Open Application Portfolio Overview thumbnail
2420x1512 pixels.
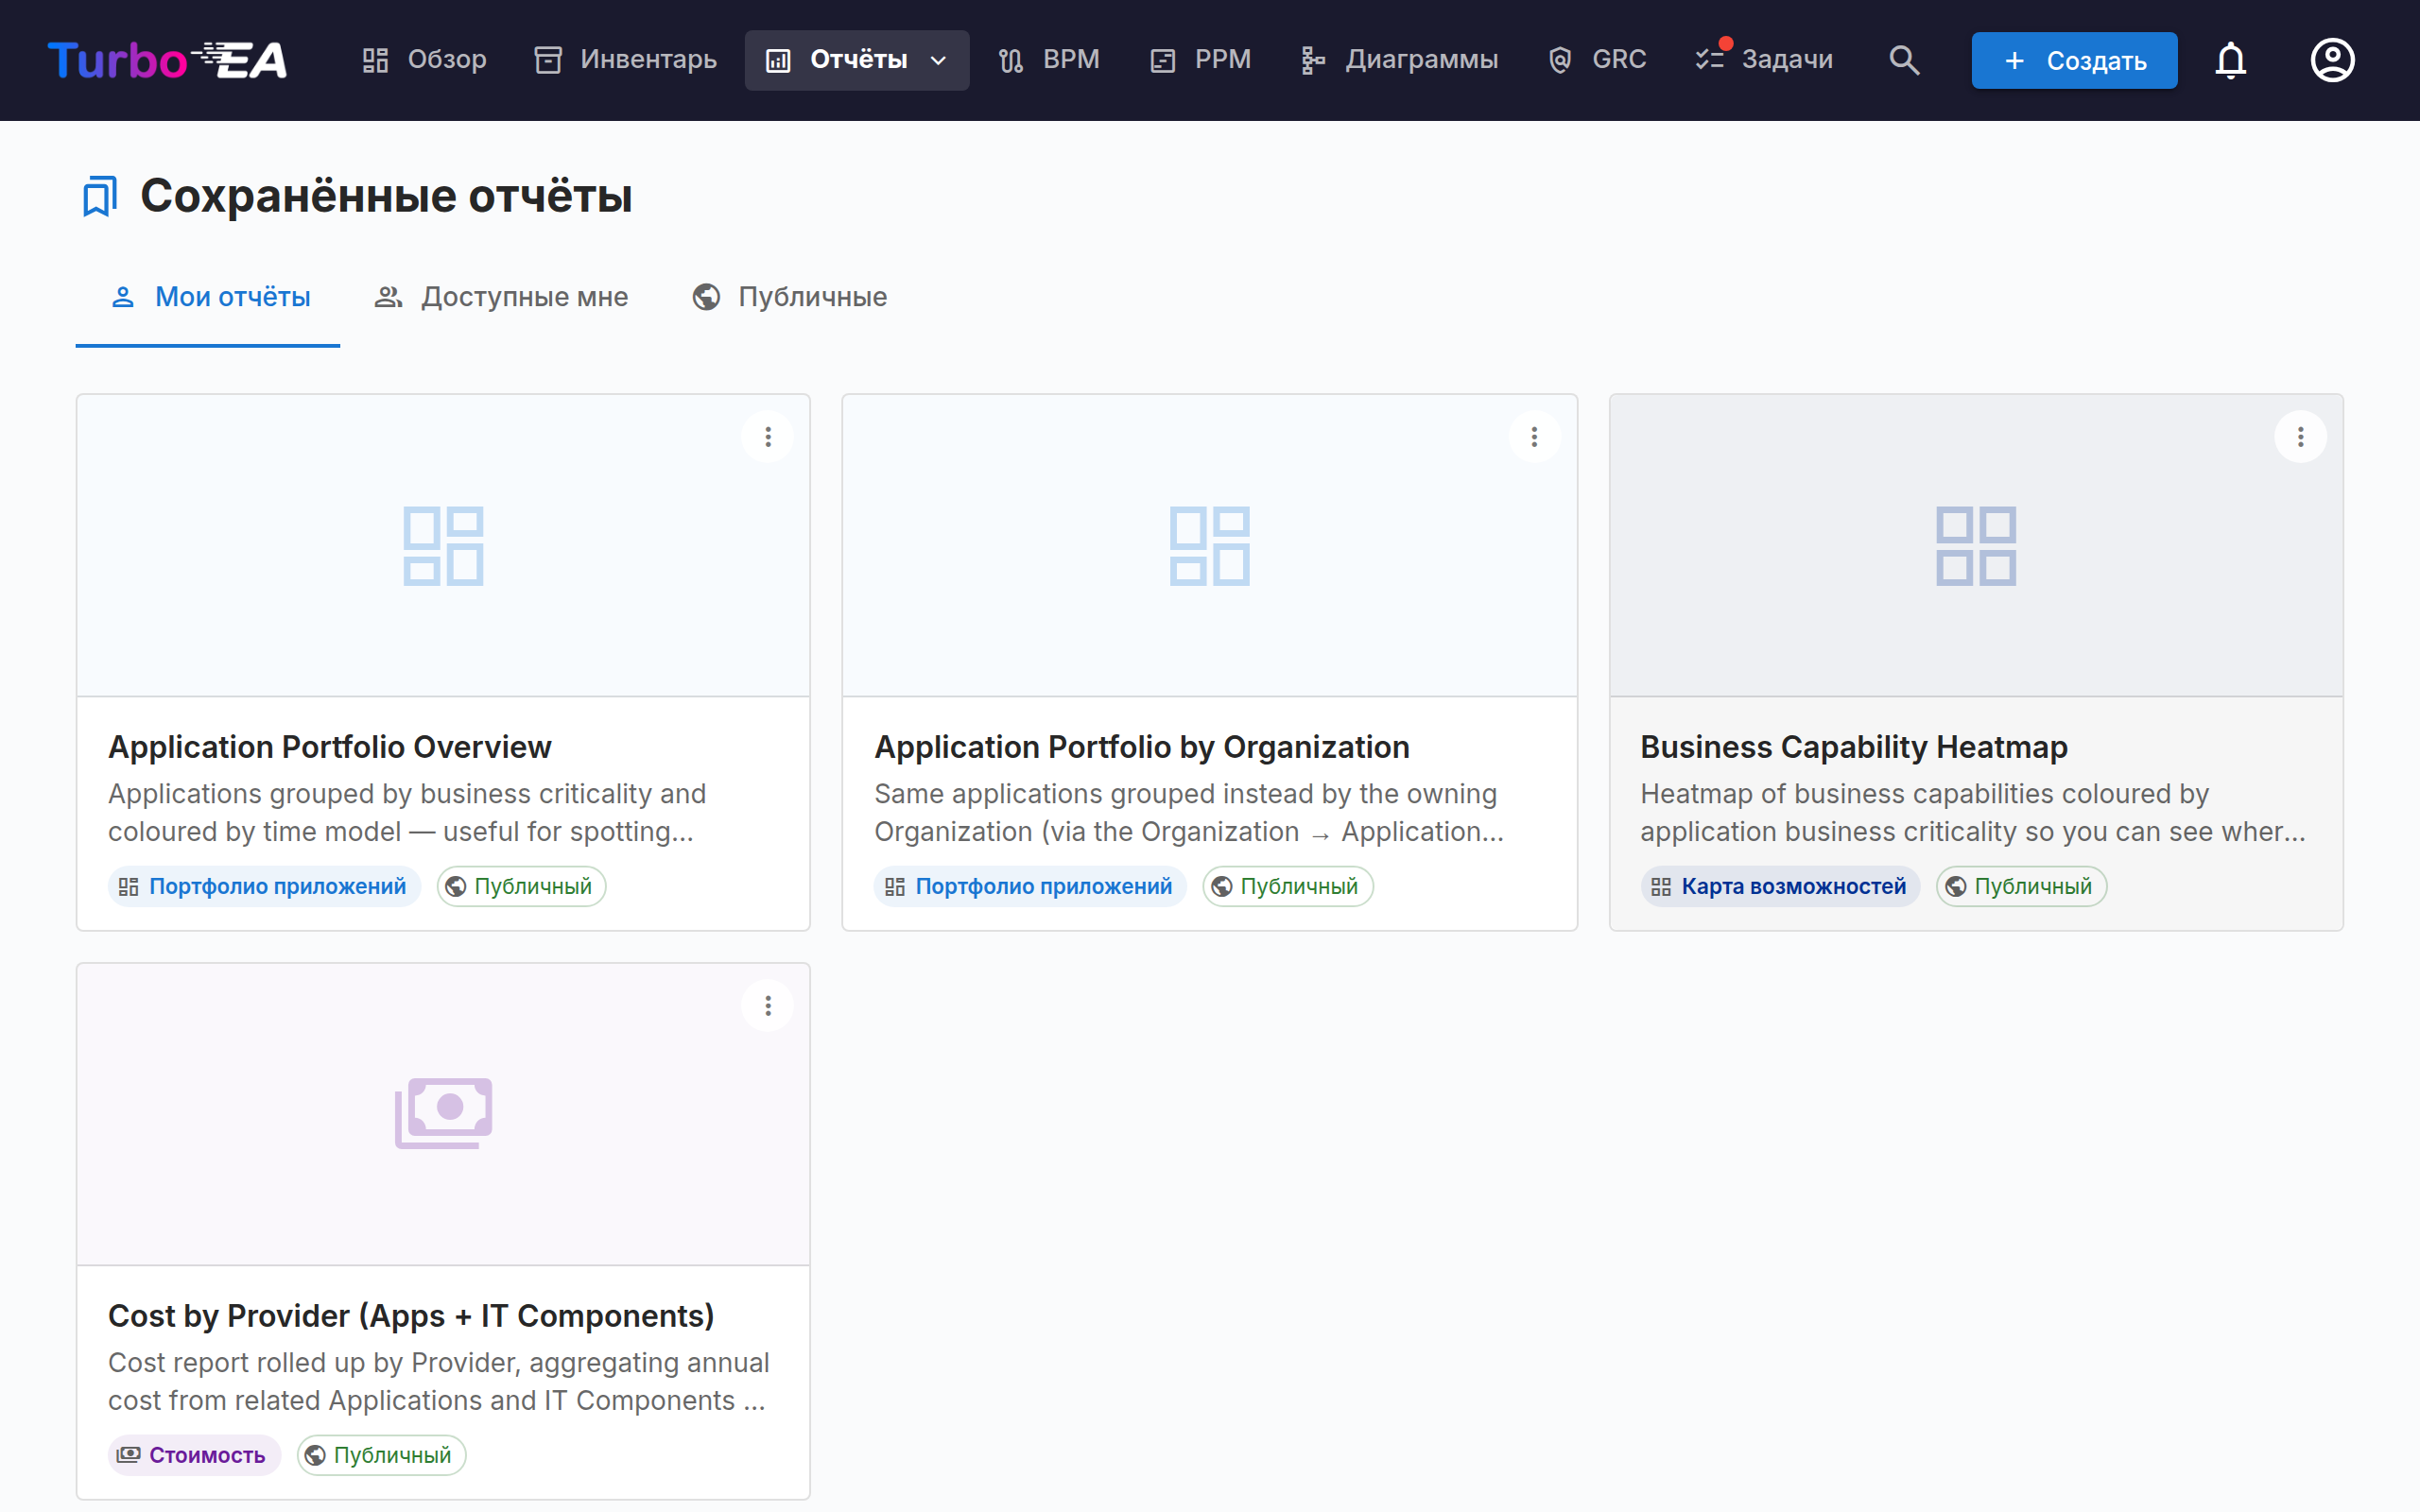[443, 546]
